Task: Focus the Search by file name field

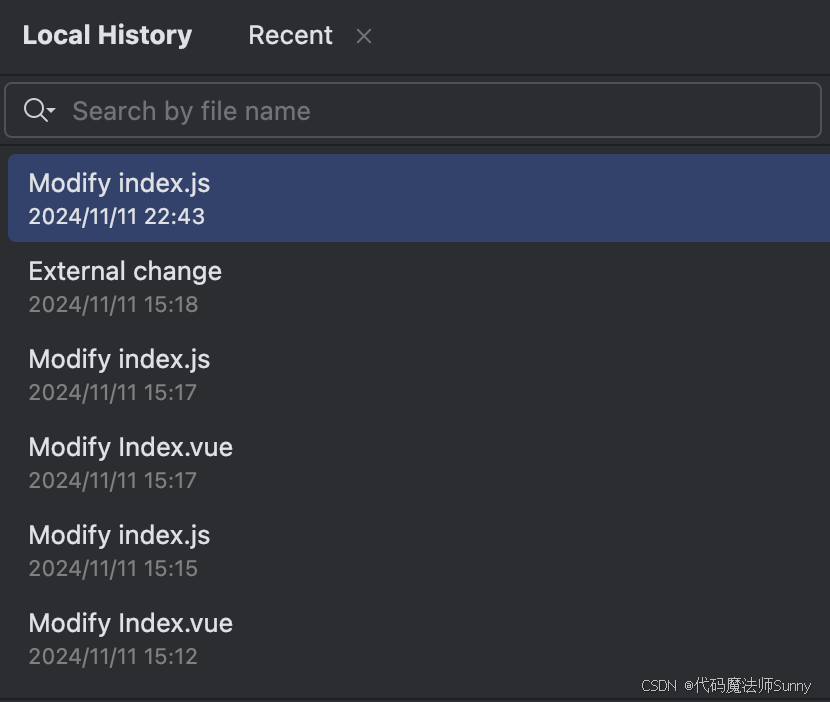Action: point(413,110)
